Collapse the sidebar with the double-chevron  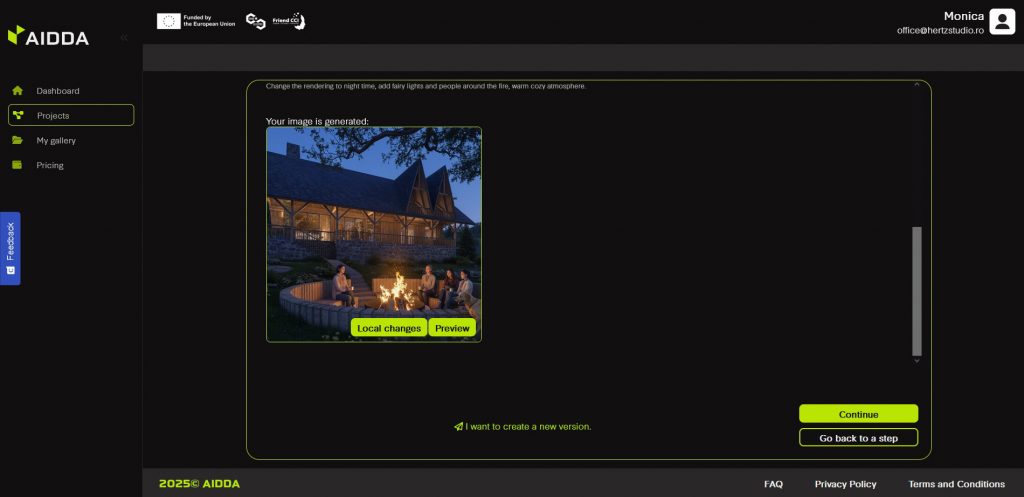[124, 38]
